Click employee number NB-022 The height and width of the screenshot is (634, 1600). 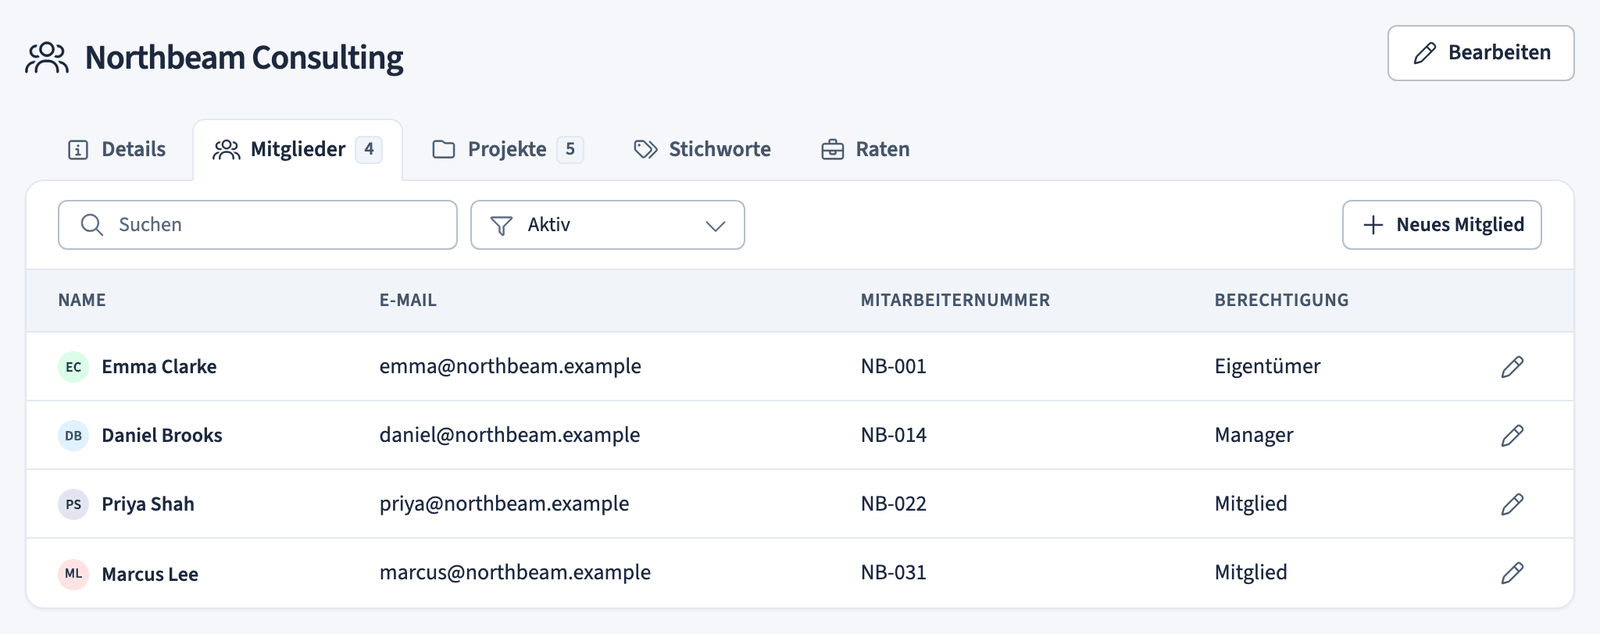coord(894,504)
